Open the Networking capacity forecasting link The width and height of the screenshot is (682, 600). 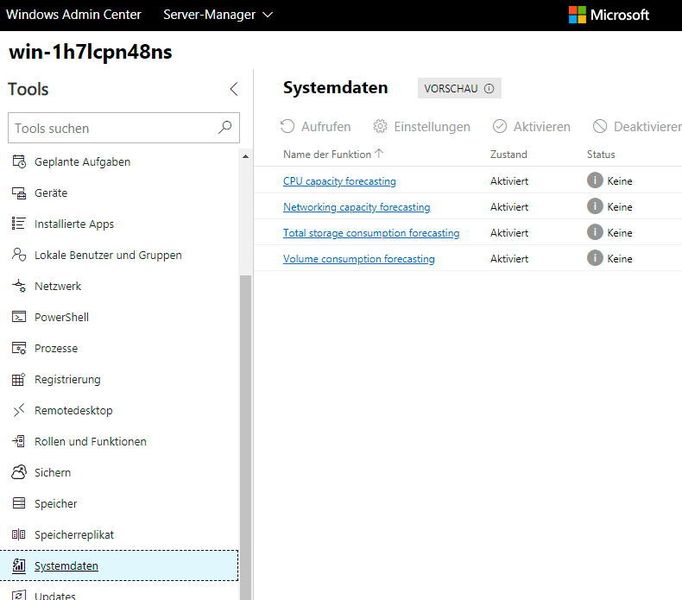pyautogui.click(x=357, y=207)
